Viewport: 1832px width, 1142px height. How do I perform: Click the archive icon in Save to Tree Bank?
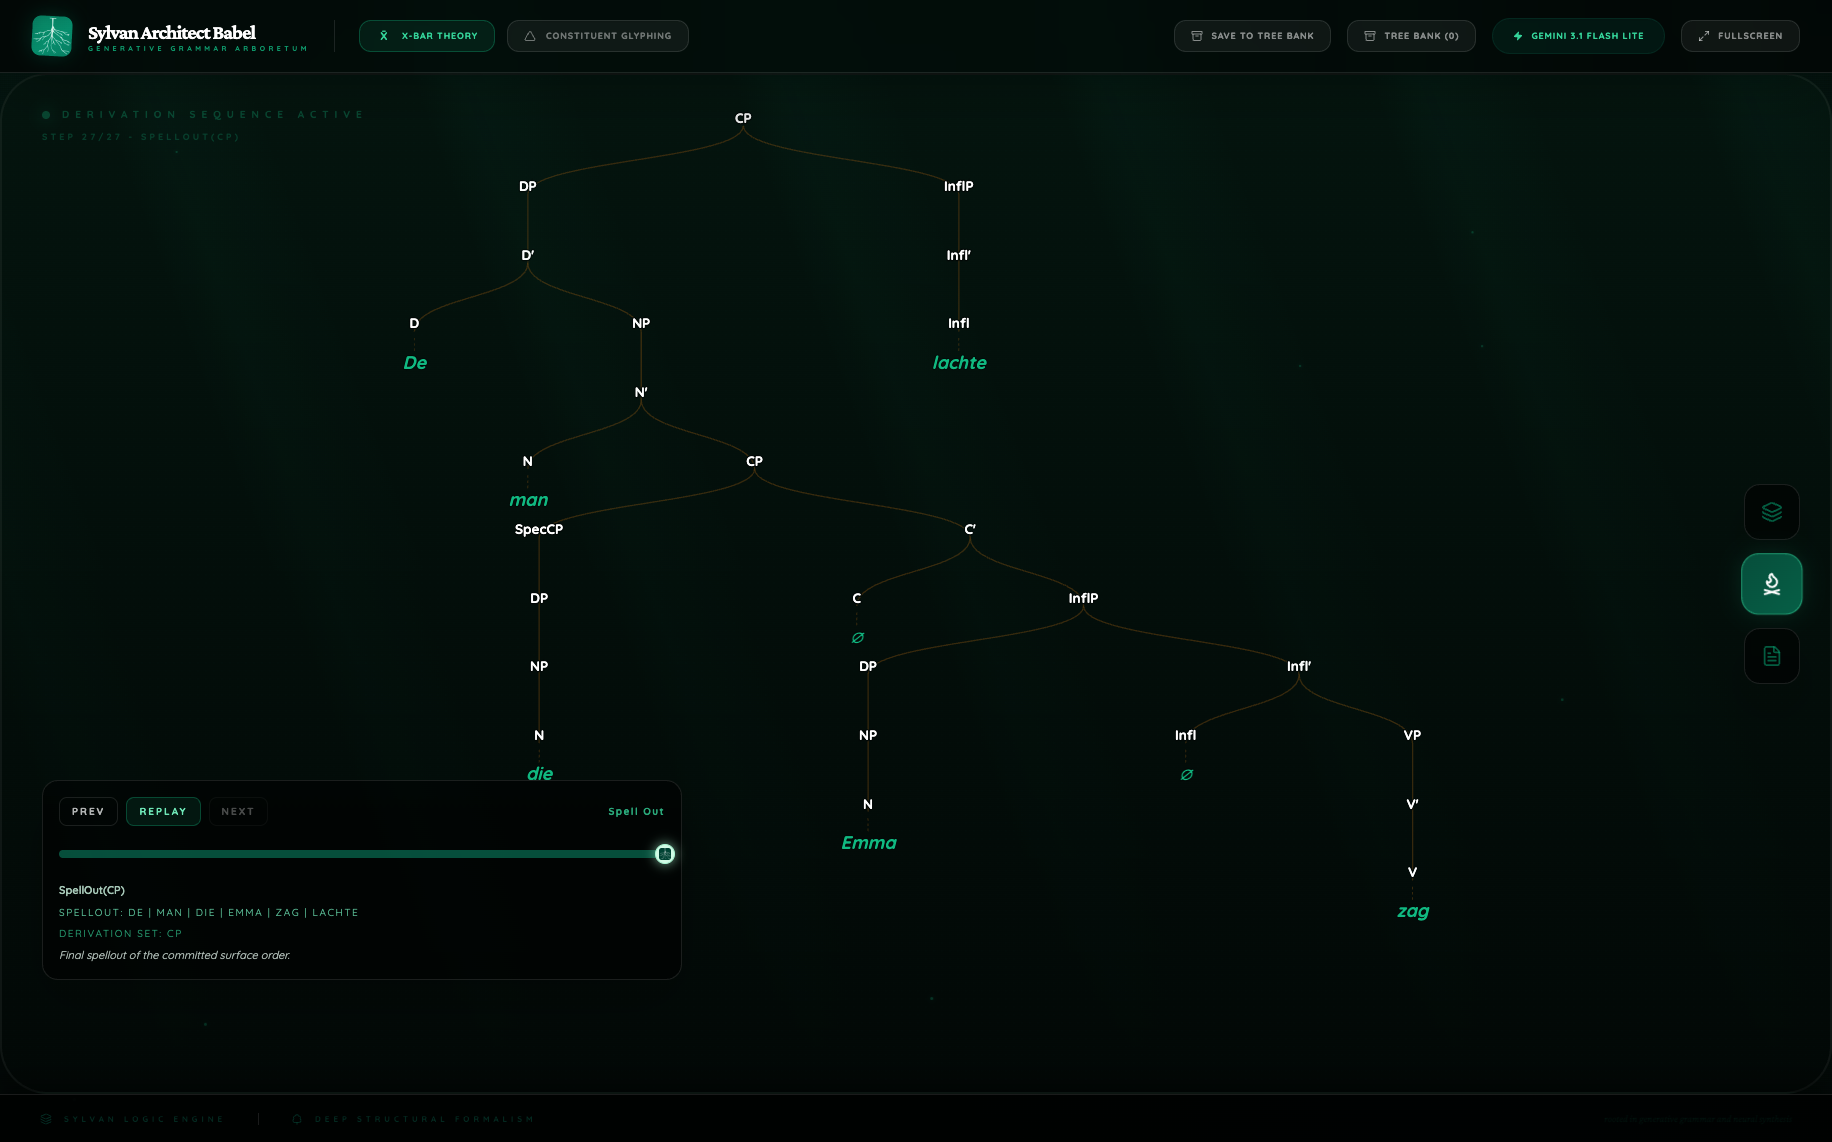[1196, 36]
